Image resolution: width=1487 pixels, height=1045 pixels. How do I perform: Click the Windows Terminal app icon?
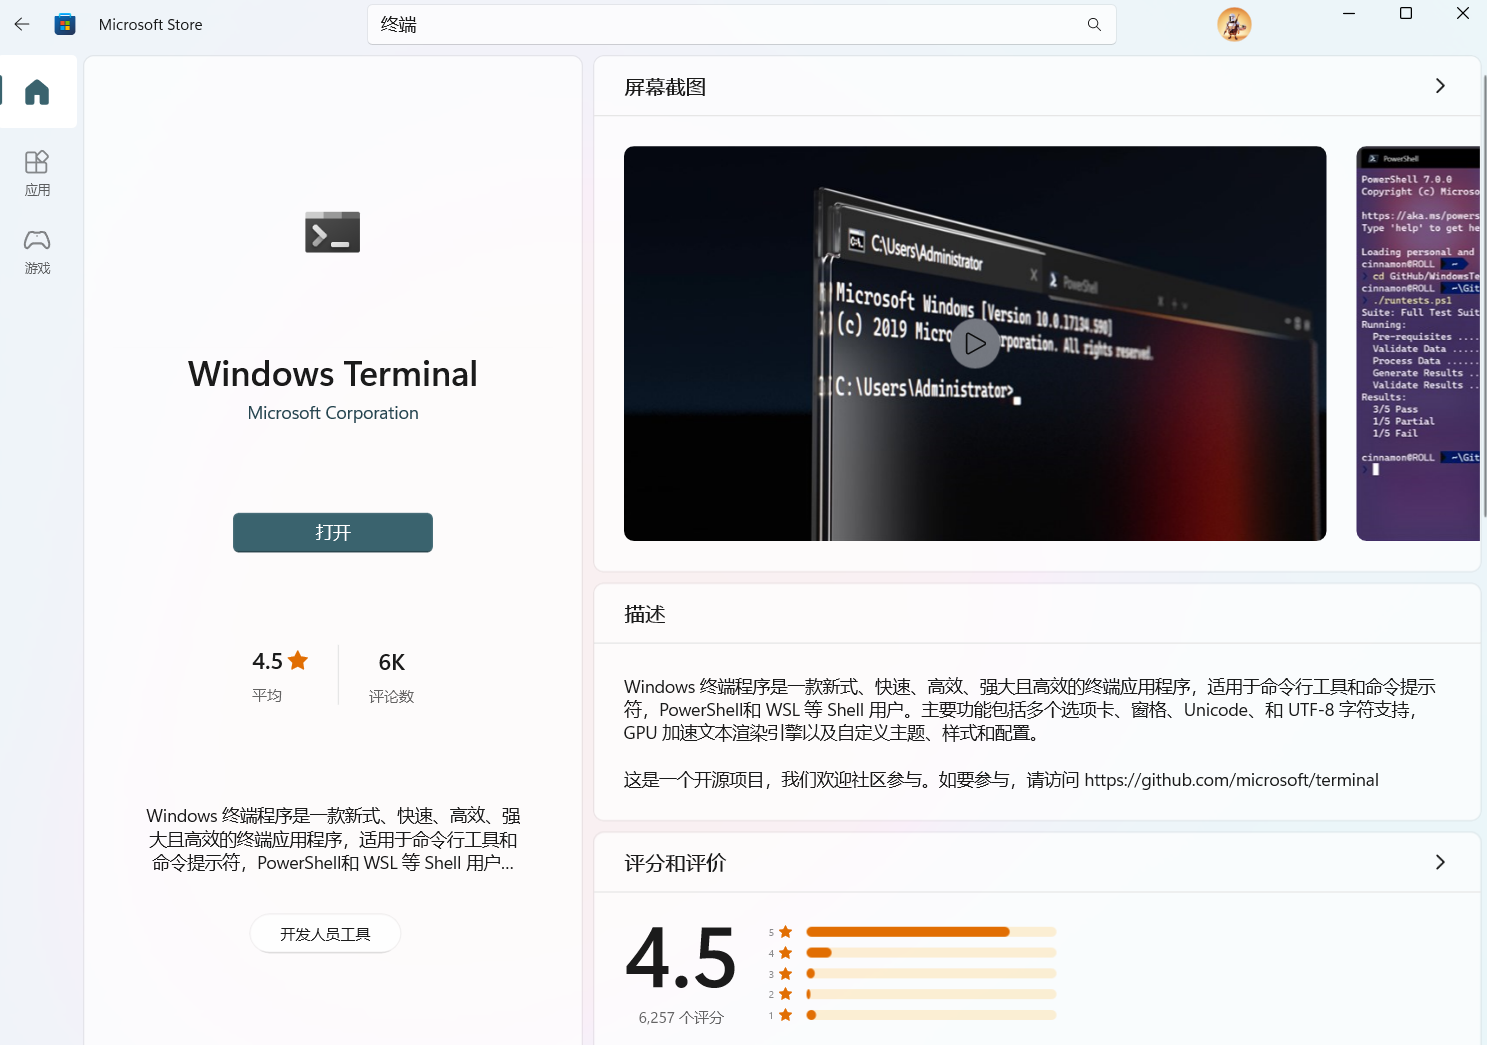point(332,232)
